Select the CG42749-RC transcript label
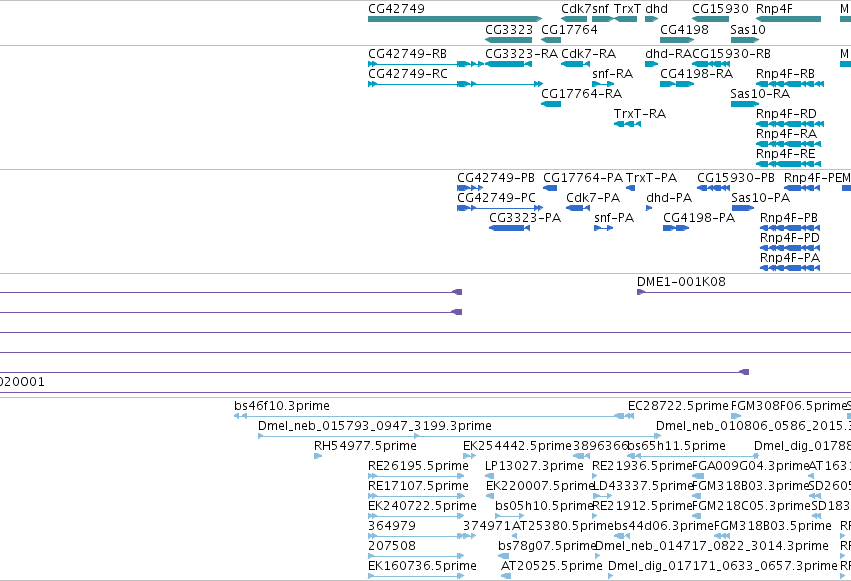This screenshot has width=851, height=581. pyautogui.click(x=408, y=74)
